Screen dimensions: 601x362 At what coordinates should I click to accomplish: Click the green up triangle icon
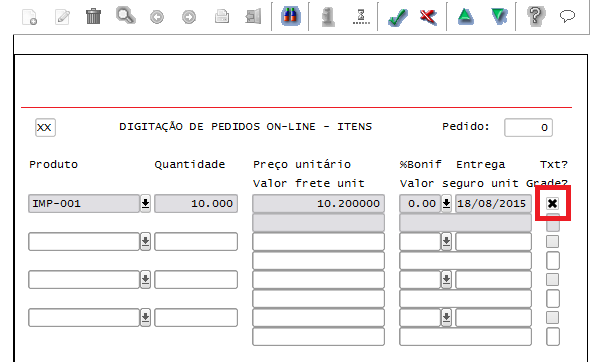pos(465,16)
